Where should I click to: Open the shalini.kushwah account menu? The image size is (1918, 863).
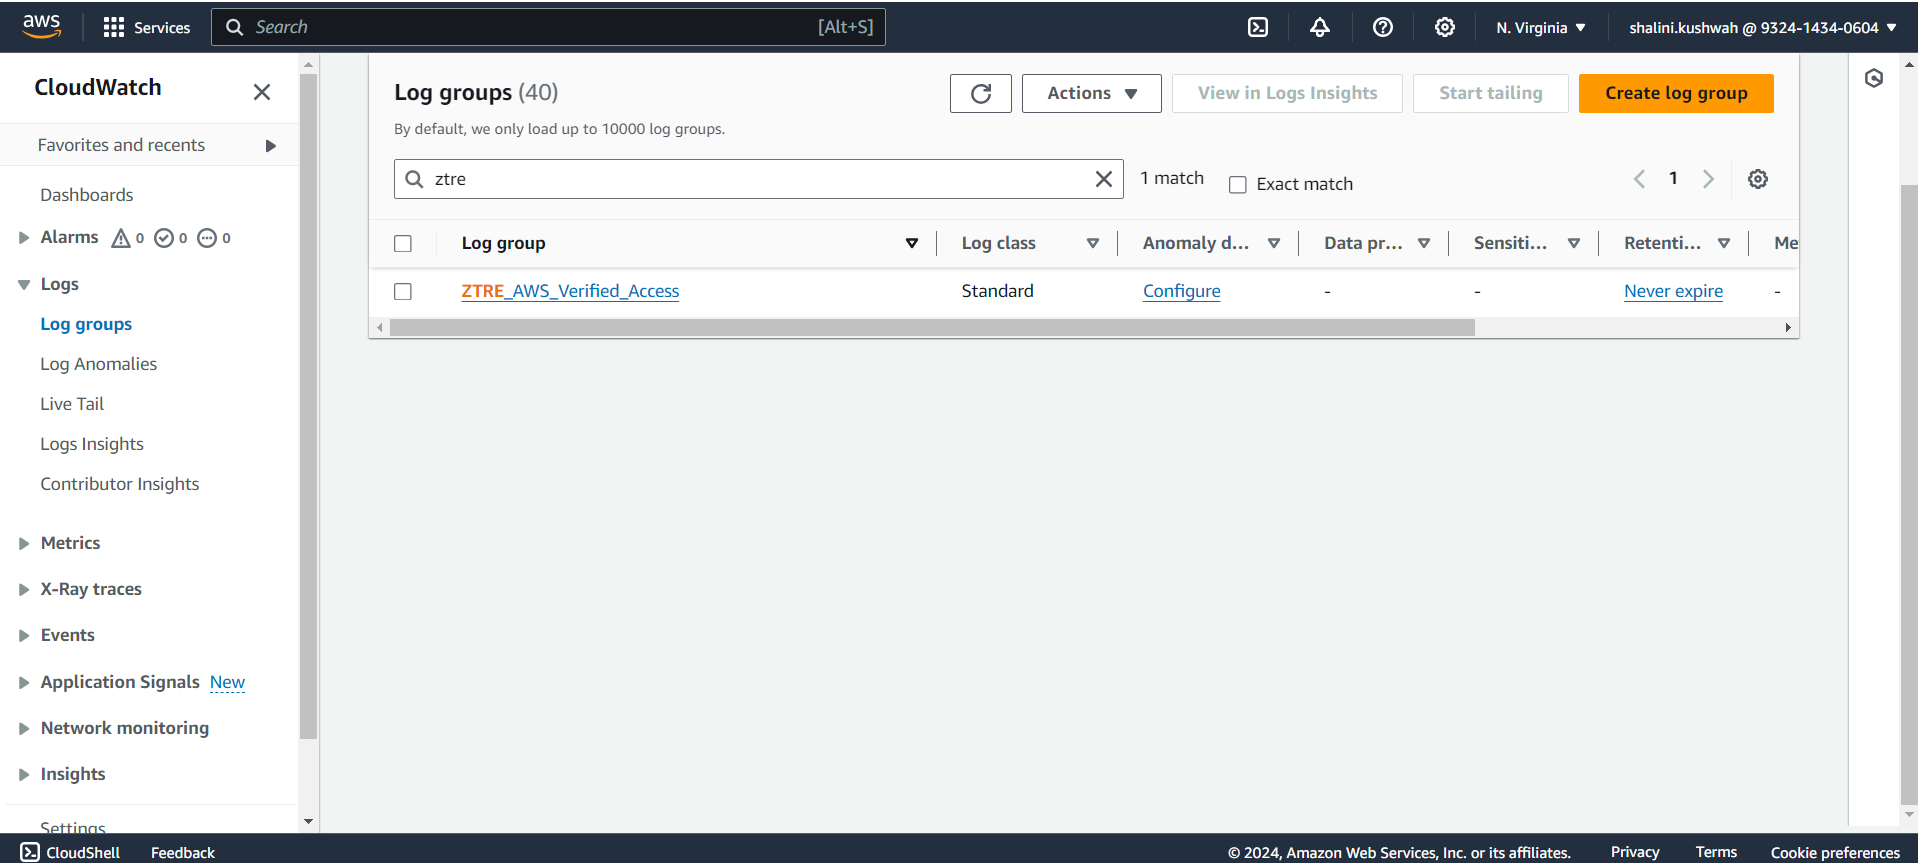1763,27
